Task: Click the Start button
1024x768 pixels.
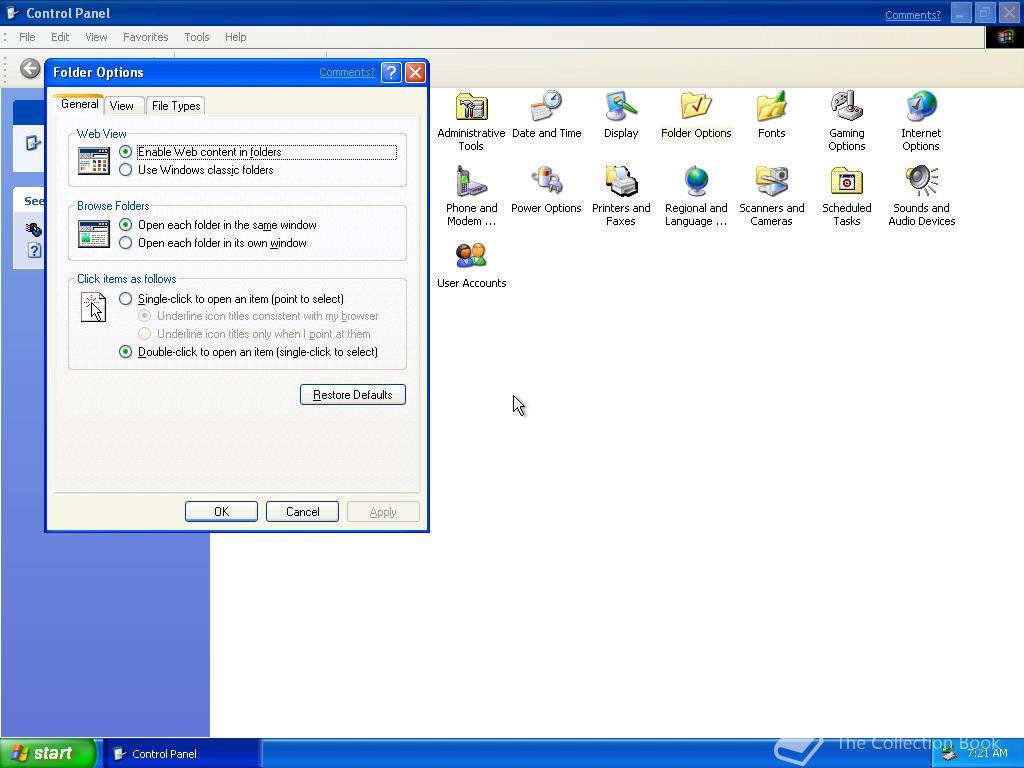Action: 48,754
